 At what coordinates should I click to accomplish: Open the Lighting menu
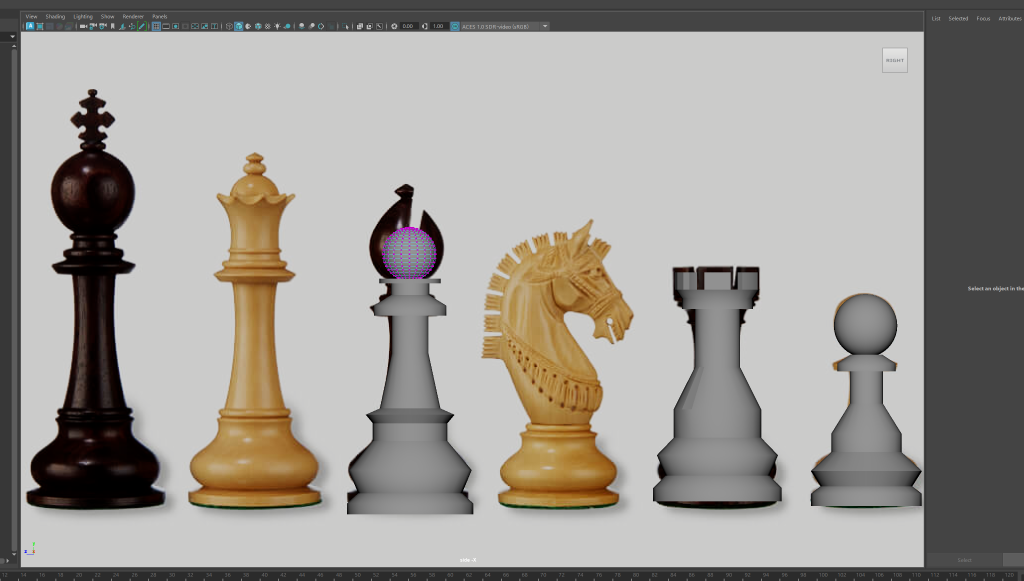[x=83, y=17]
